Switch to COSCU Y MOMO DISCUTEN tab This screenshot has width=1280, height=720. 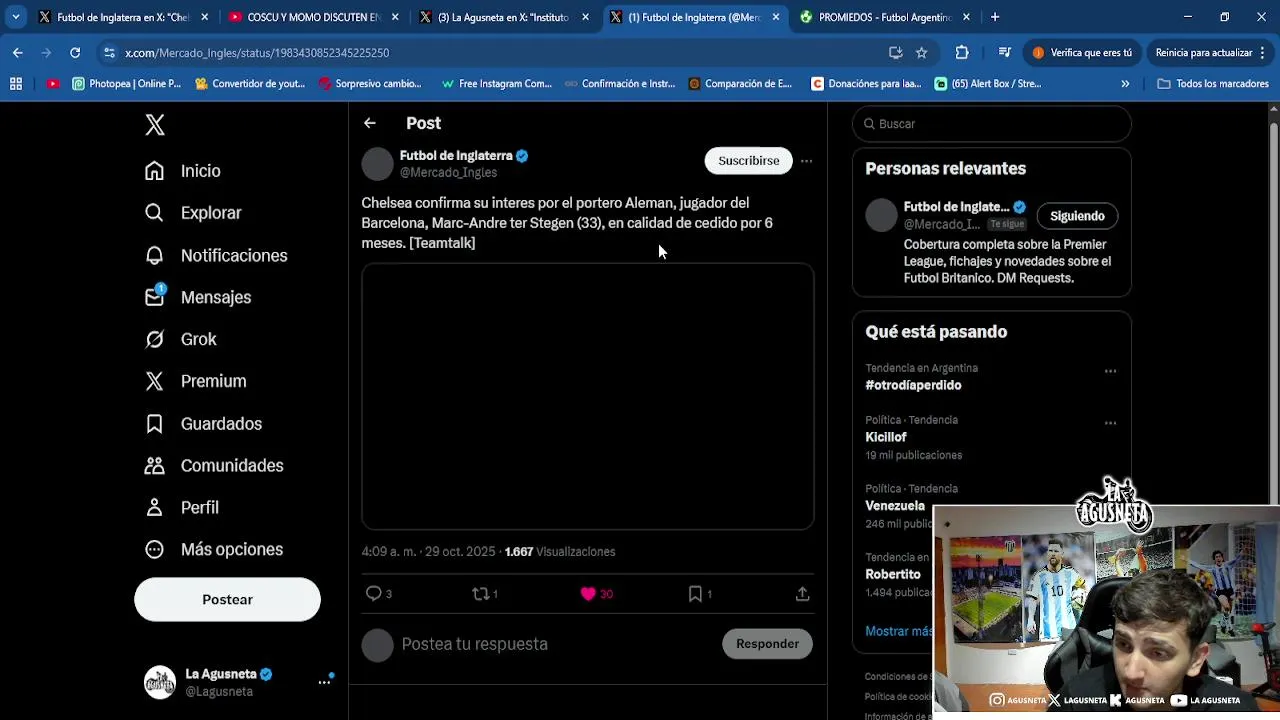(x=312, y=17)
